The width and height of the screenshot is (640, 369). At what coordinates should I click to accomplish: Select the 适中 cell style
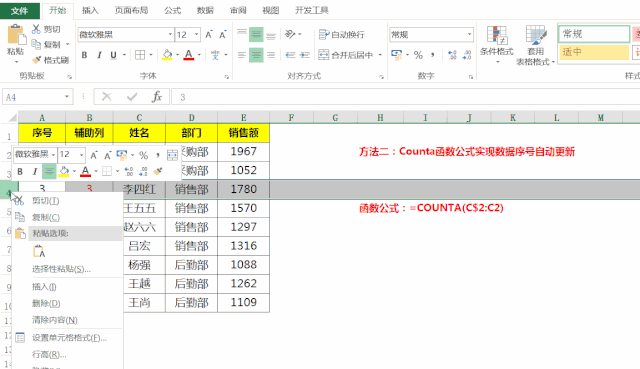pos(594,52)
